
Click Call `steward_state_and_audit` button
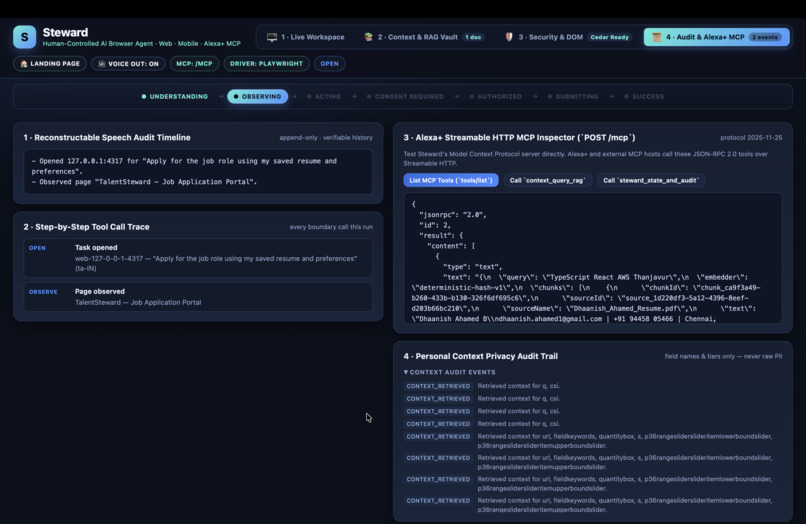(651, 180)
